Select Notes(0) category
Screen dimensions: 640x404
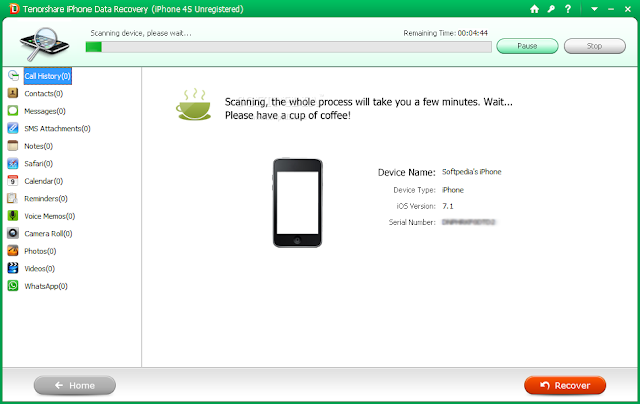click(38, 146)
